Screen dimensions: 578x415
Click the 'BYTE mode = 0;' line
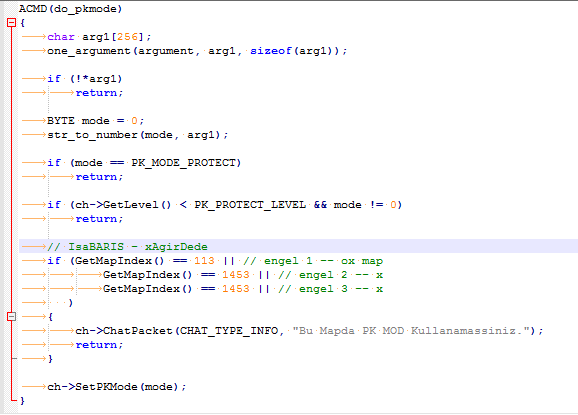pyautogui.click(x=95, y=121)
